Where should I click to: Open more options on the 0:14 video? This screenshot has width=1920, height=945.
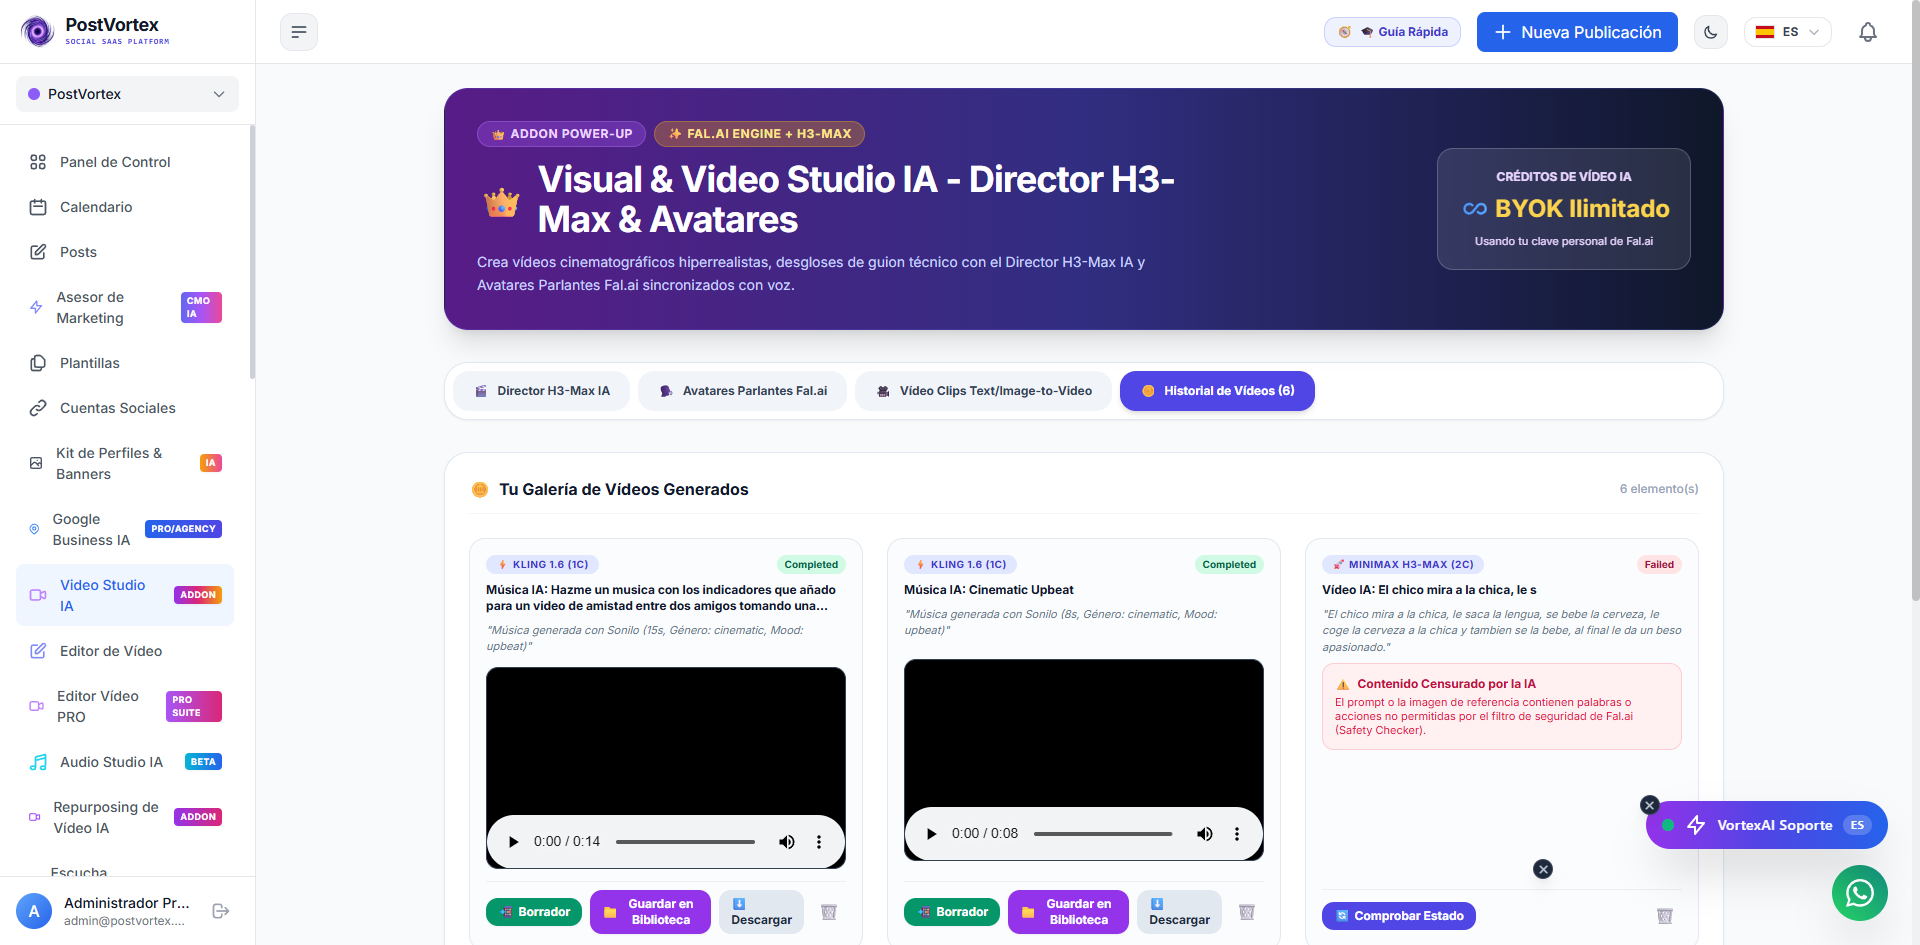[819, 842]
